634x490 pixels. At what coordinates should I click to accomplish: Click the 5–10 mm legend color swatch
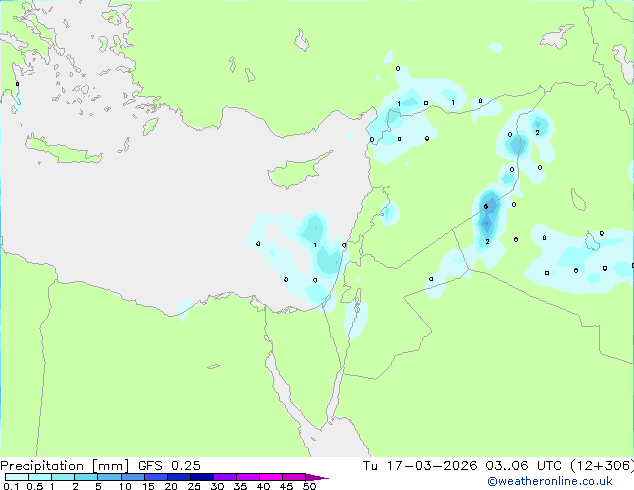pyautogui.click(x=109, y=477)
